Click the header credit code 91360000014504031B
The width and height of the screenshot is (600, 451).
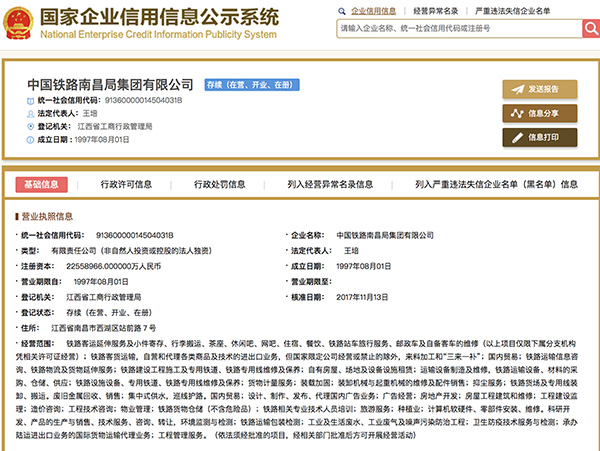tap(143, 101)
